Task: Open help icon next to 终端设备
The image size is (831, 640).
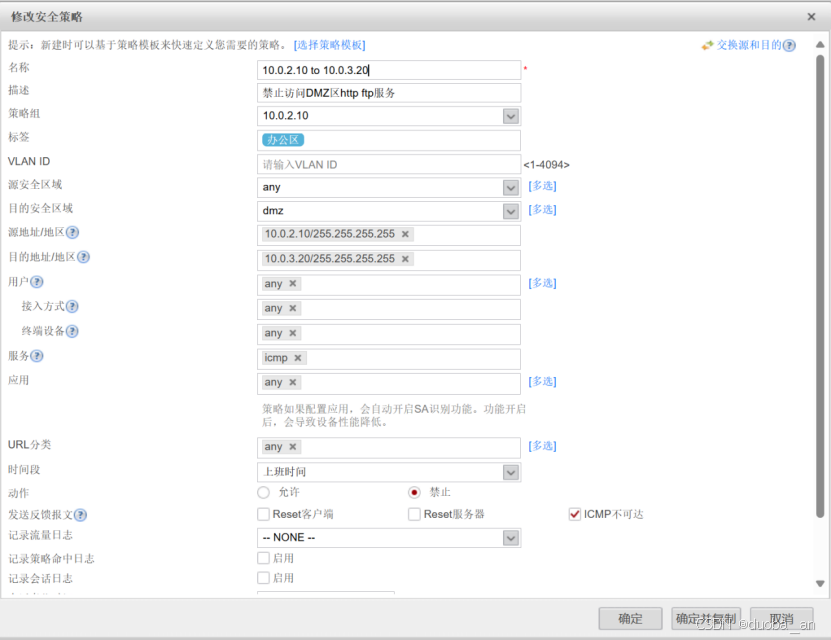Action: coord(72,331)
